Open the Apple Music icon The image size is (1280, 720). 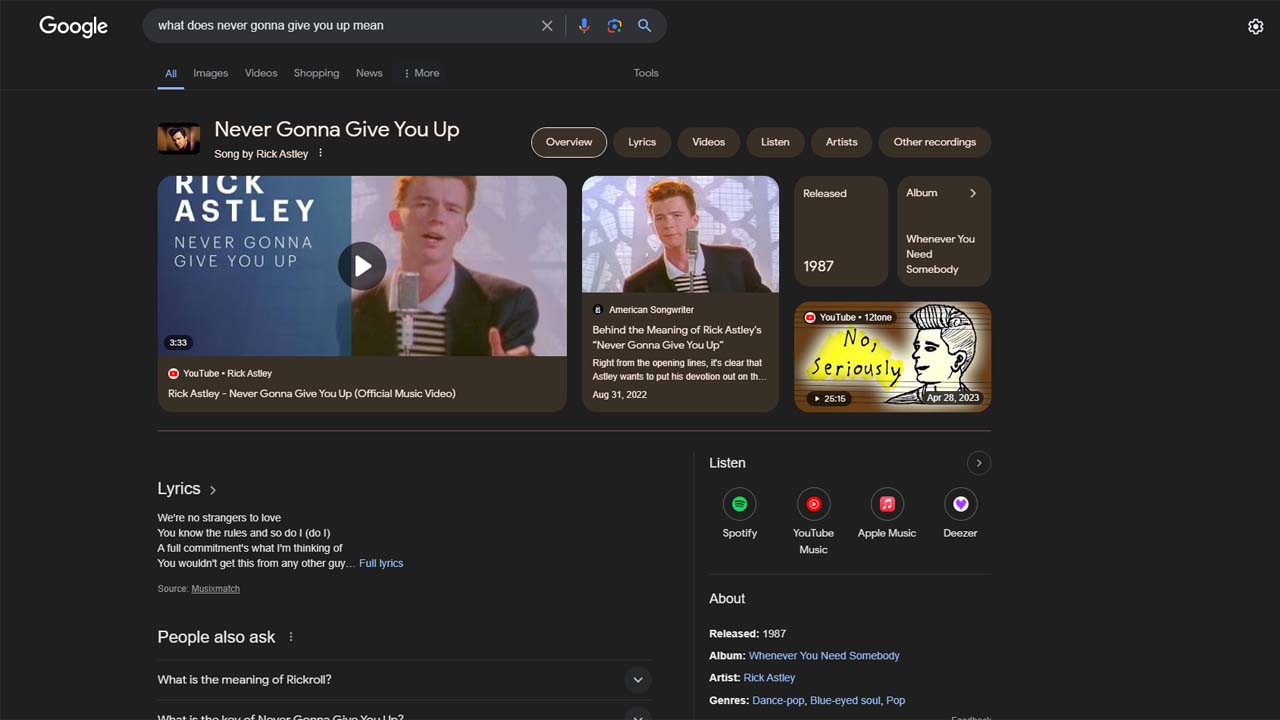click(x=886, y=505)
